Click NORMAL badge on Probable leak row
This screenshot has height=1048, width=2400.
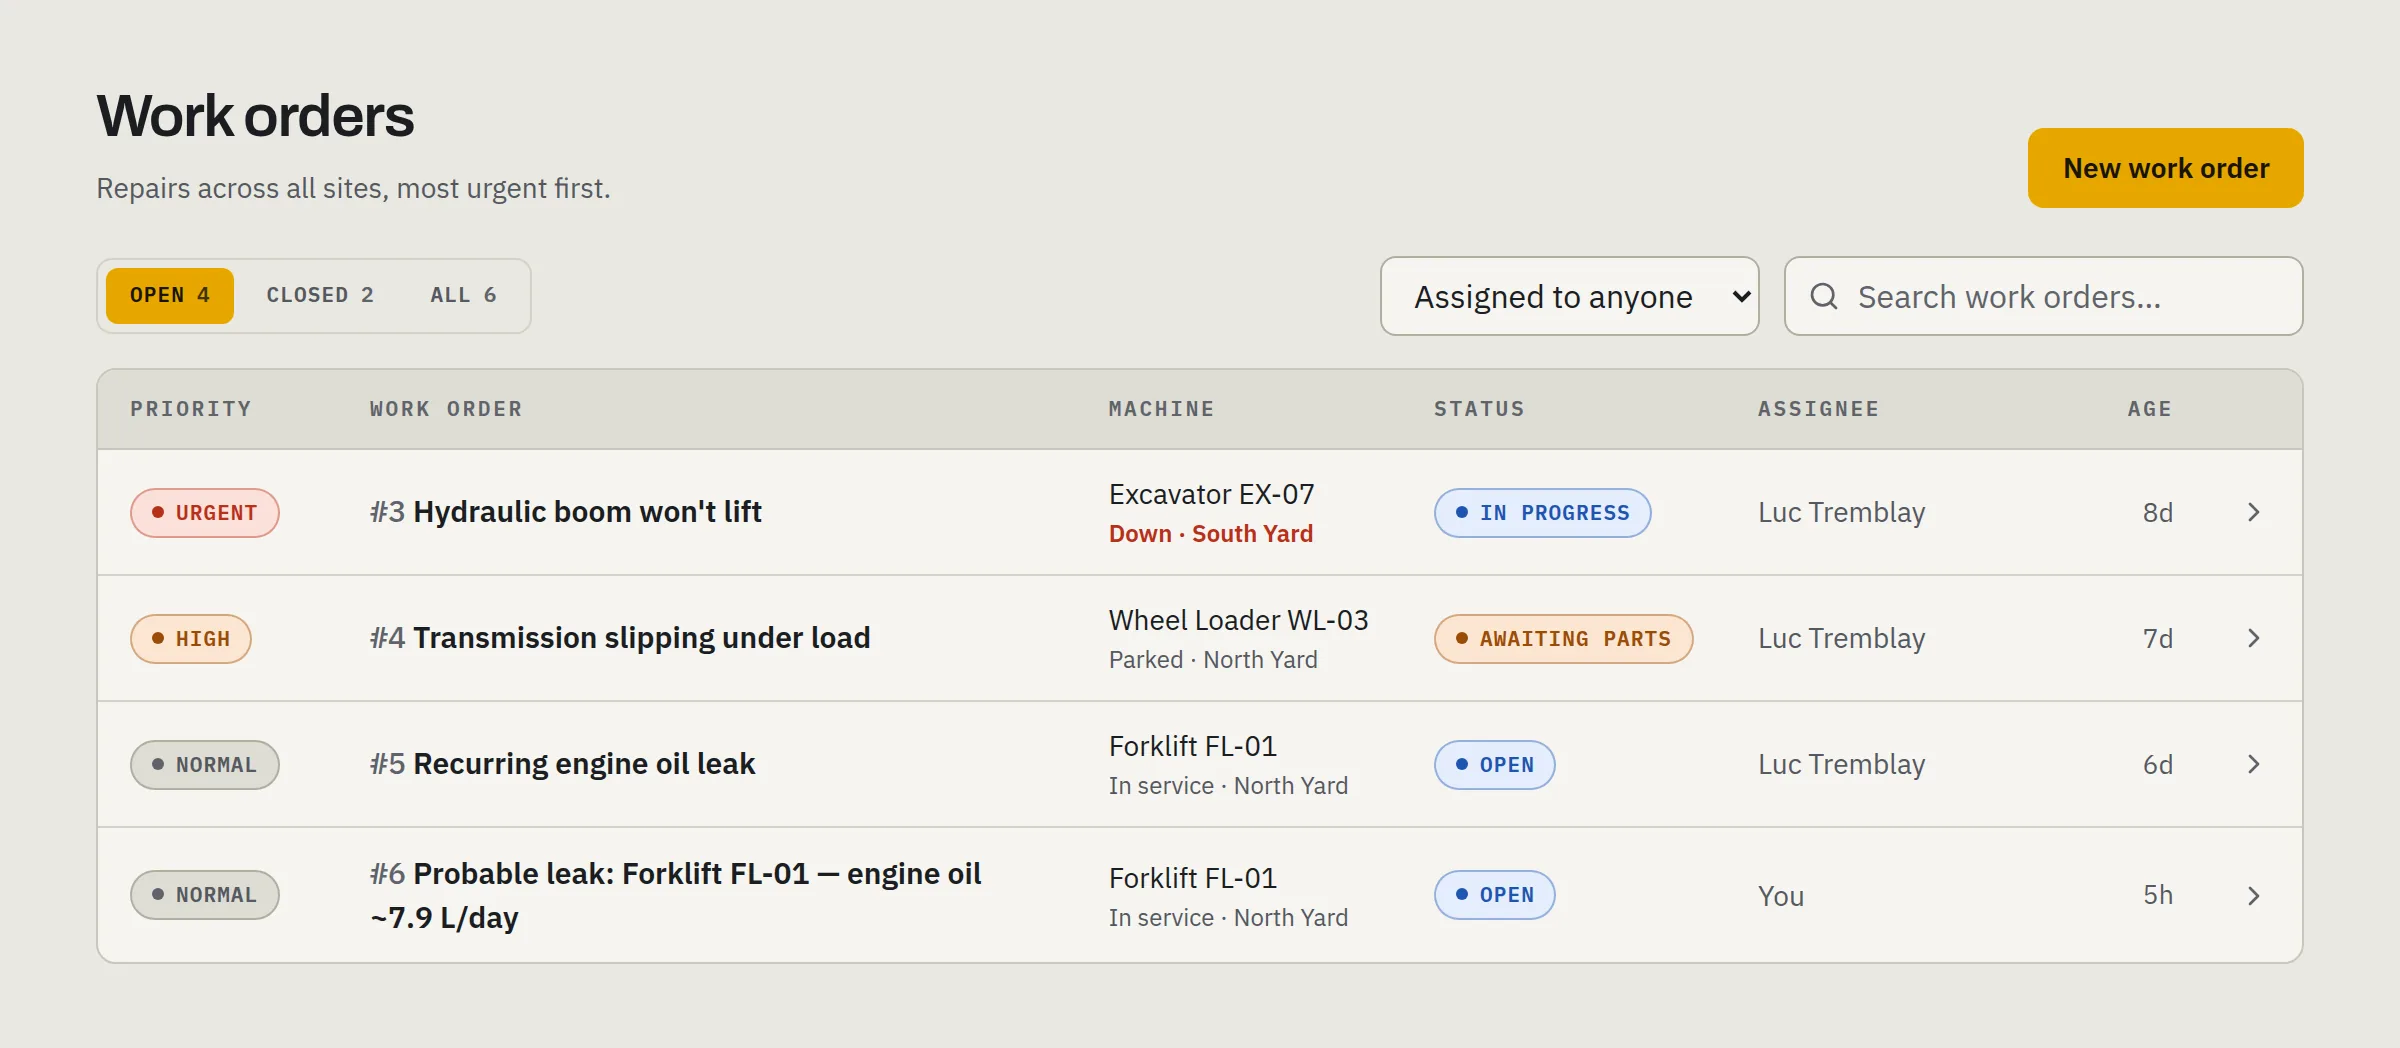click(x=205, y=895)
